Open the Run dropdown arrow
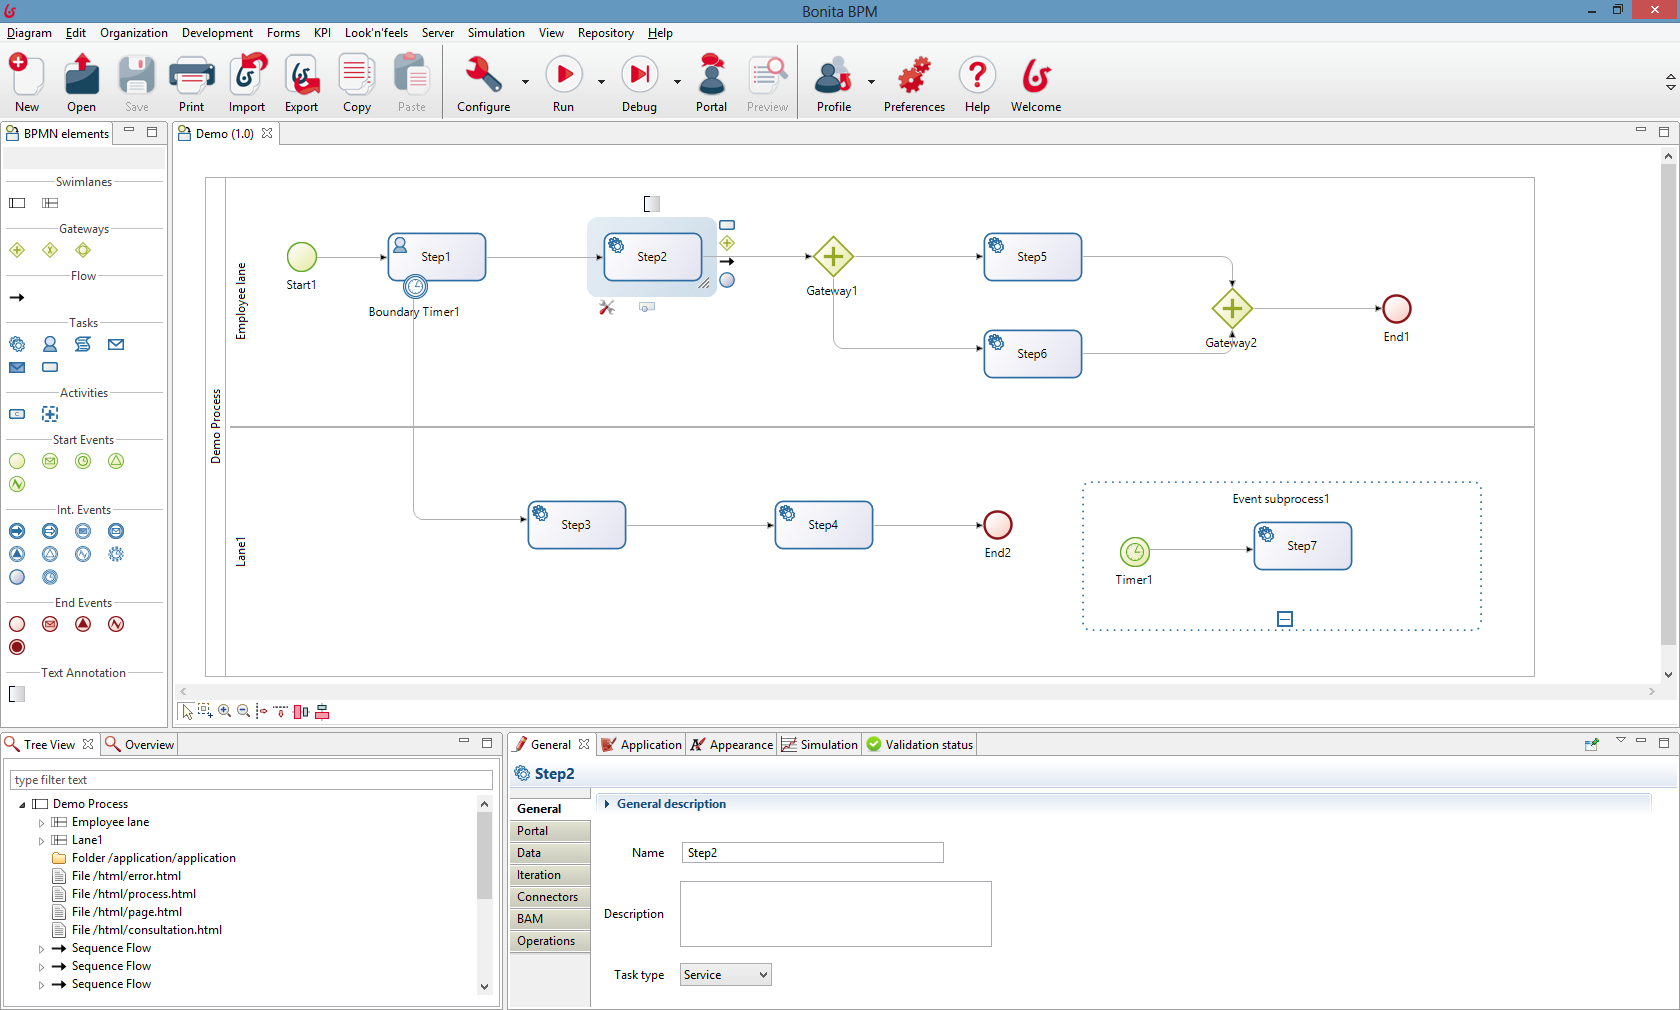This screenshot has height=1010, width=1680. [601, 81]
